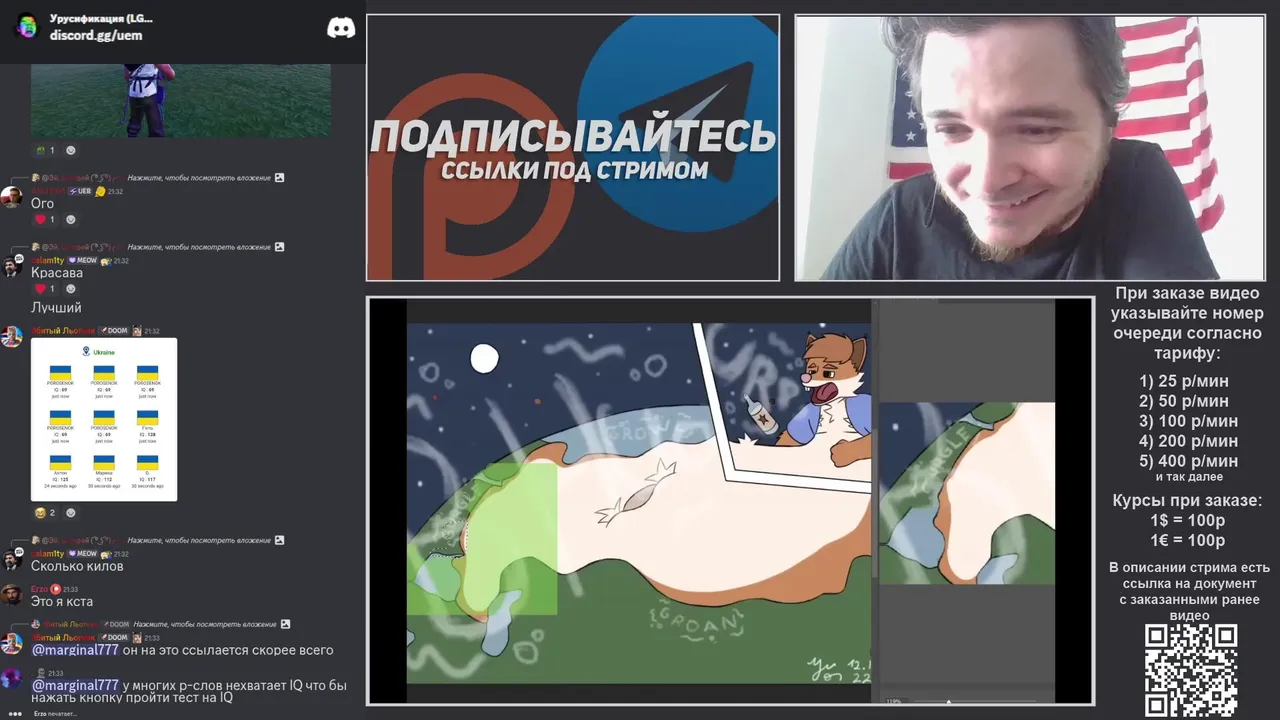Click the MEOW tag badge above Красава
The image size is (1280, 720).
click(x=82, y=260)
